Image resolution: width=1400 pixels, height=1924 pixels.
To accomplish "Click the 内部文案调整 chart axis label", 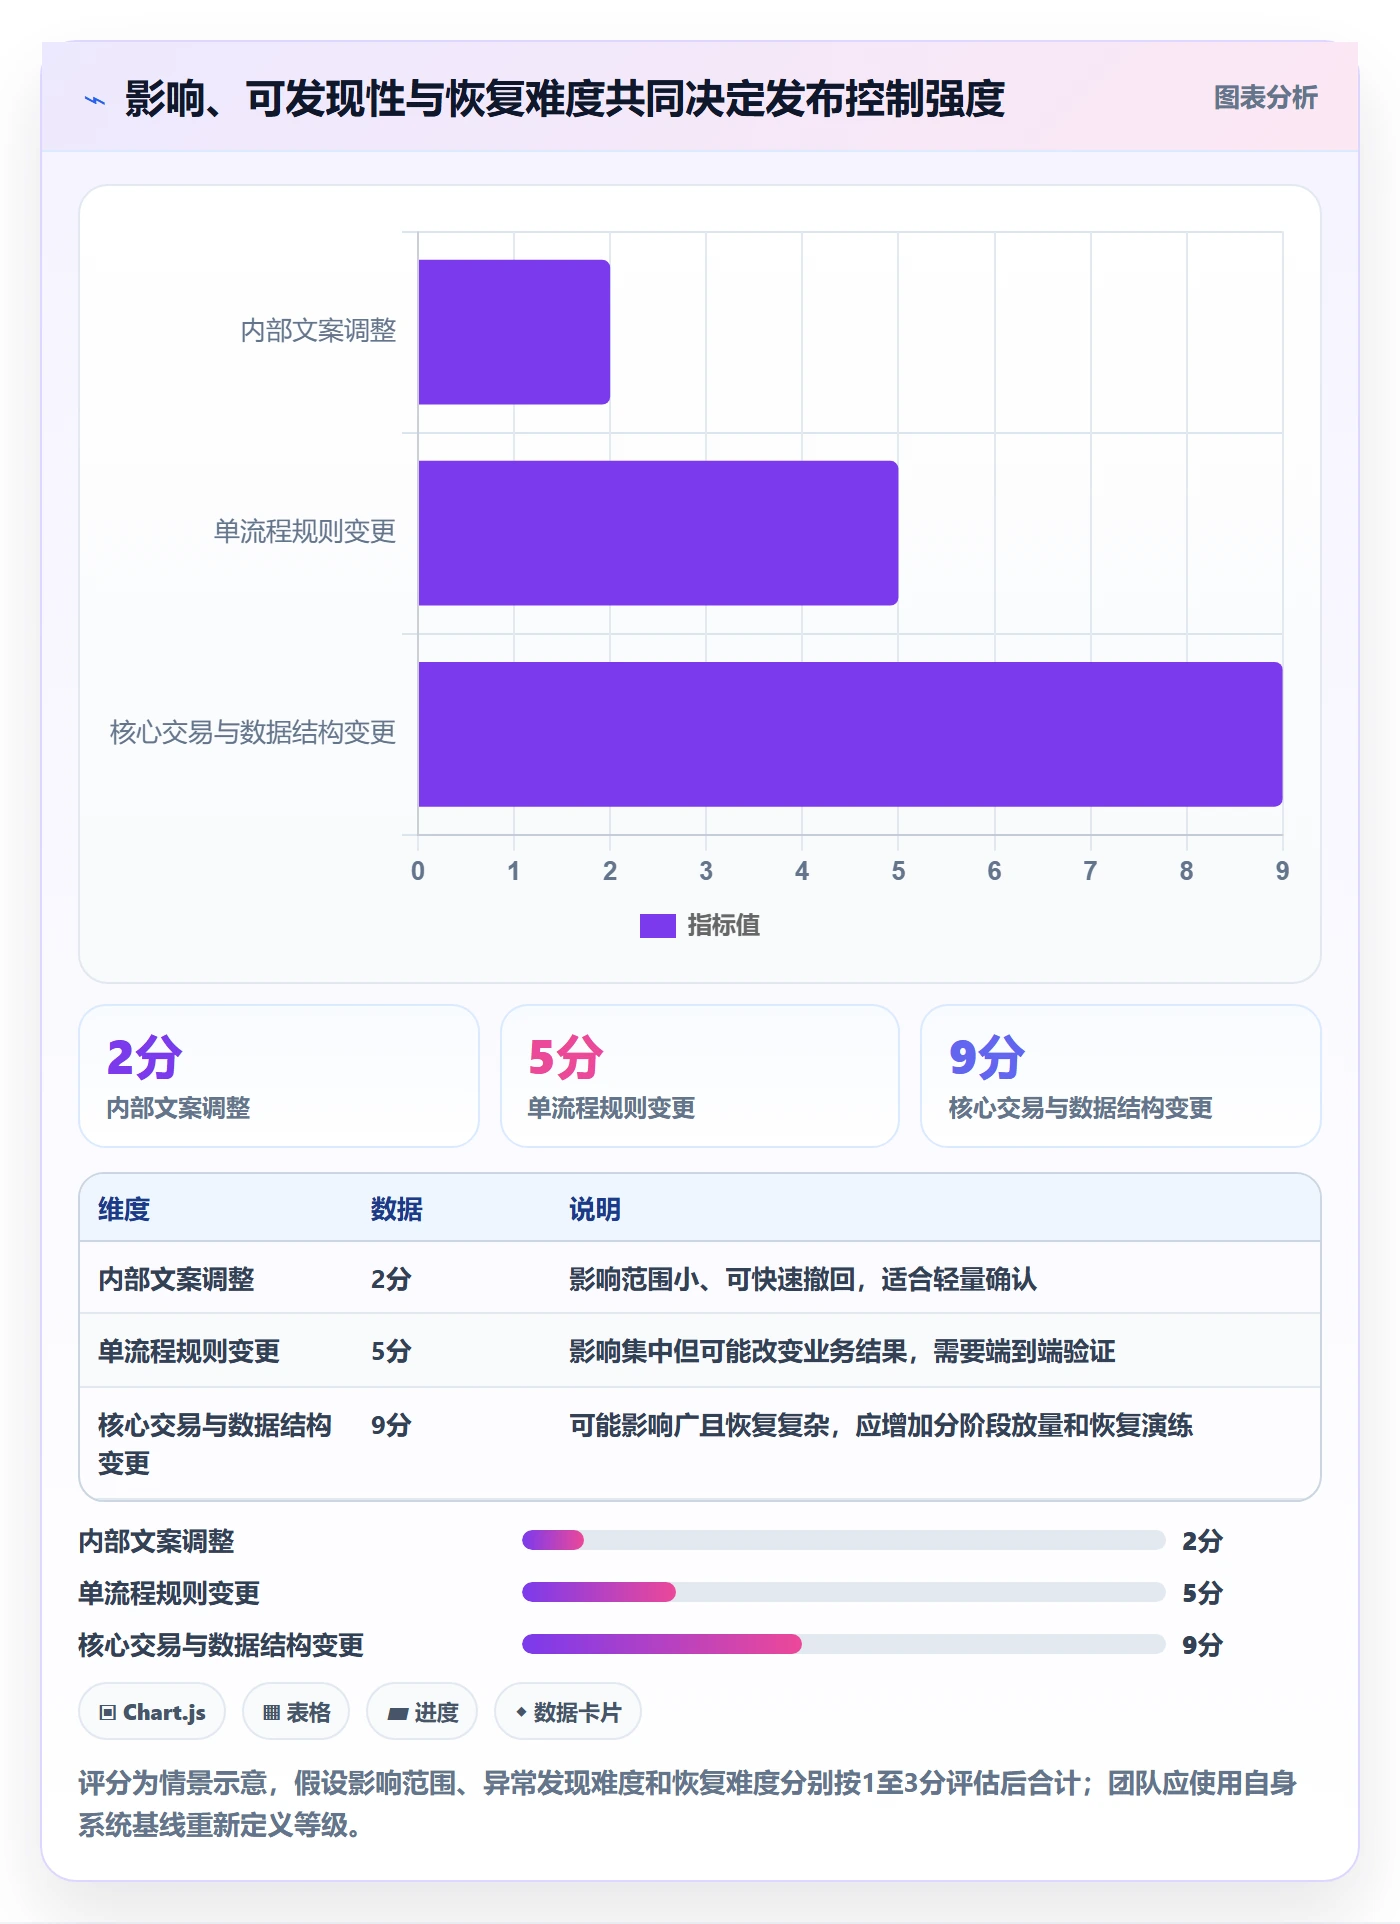I will [318, 331].
